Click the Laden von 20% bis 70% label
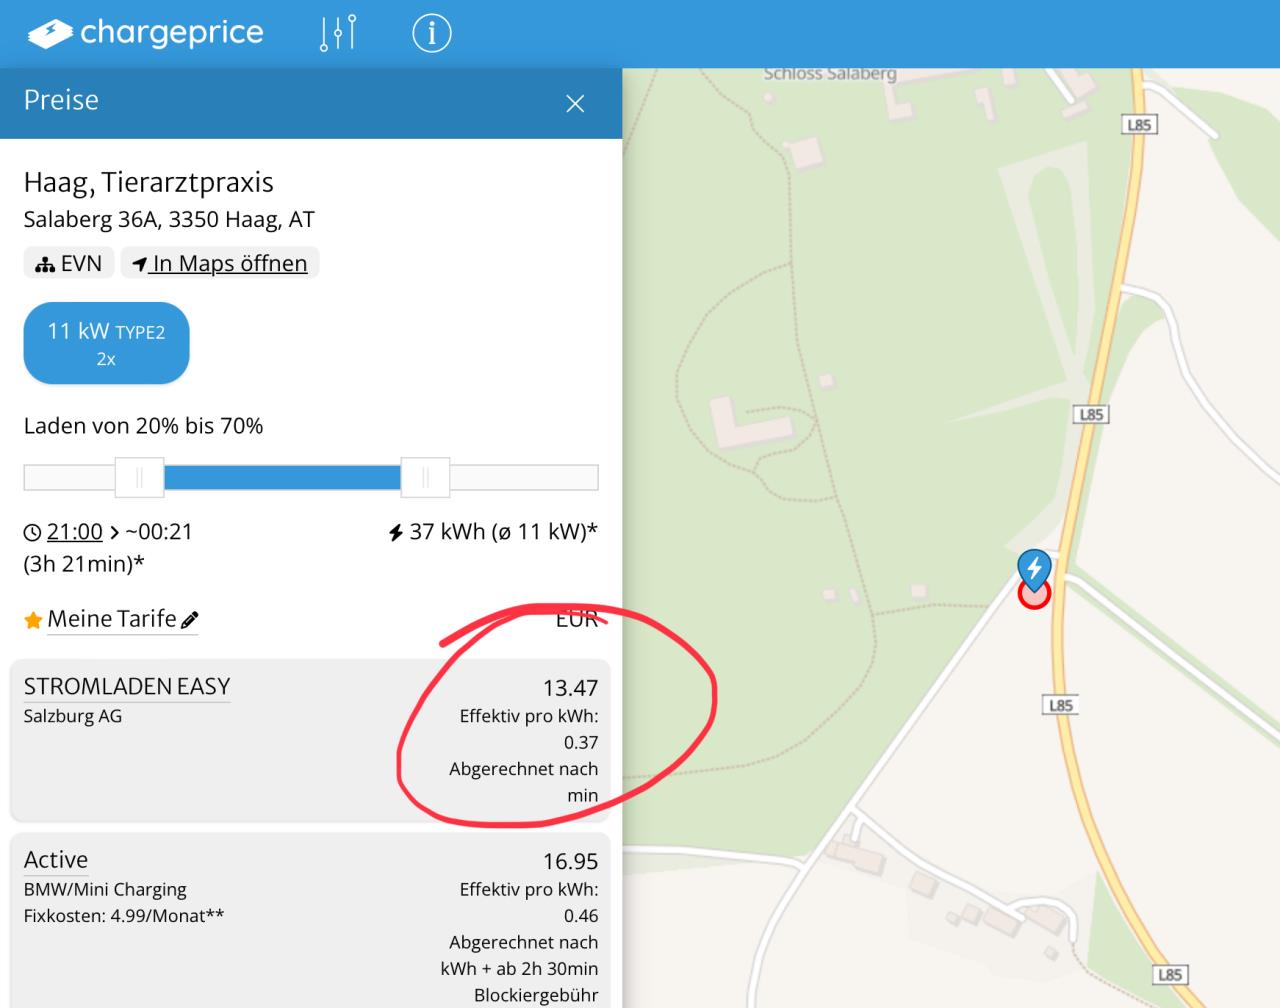This screenshot has height=1008, width=1280. (x=144, y=426)
